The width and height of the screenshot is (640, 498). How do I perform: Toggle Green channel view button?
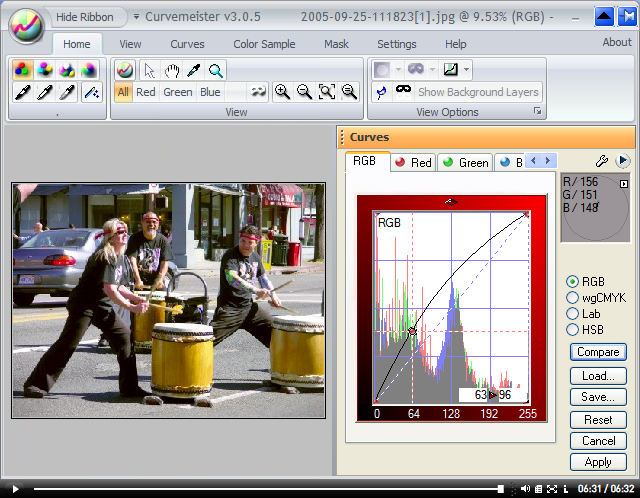click(178, 92)
